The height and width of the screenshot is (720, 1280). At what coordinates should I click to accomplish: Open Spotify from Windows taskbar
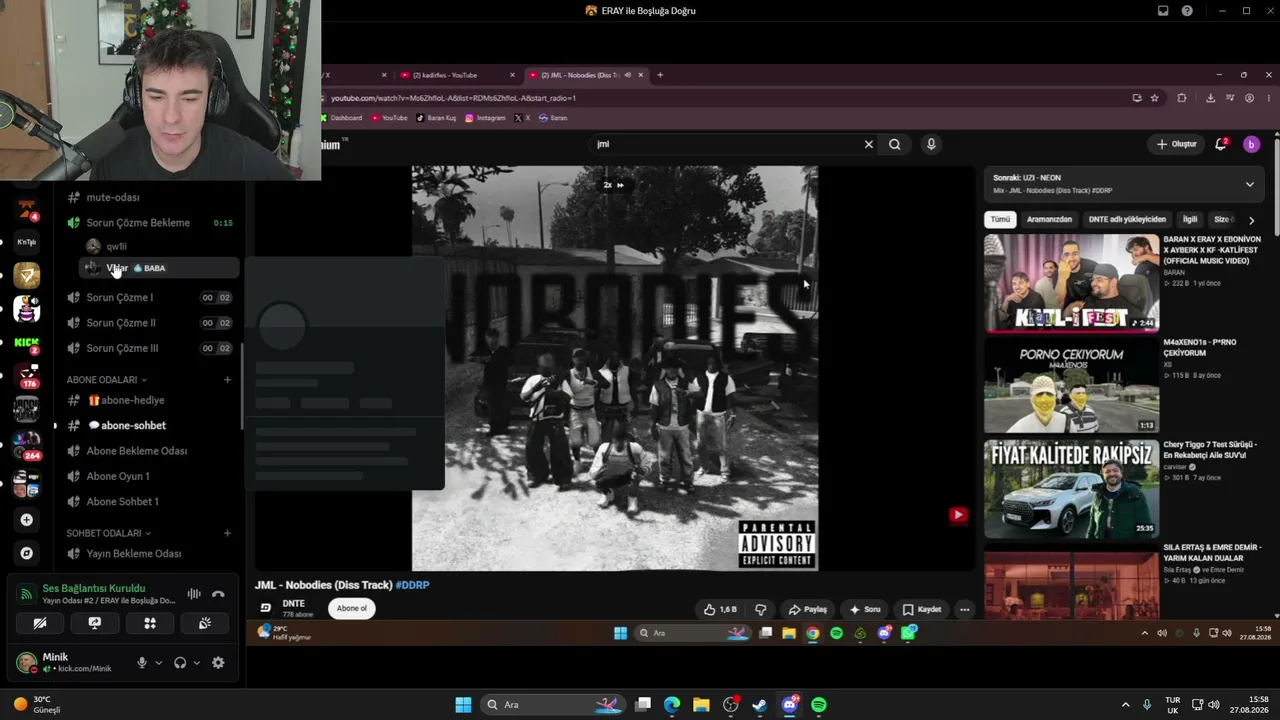click(819, 705)
